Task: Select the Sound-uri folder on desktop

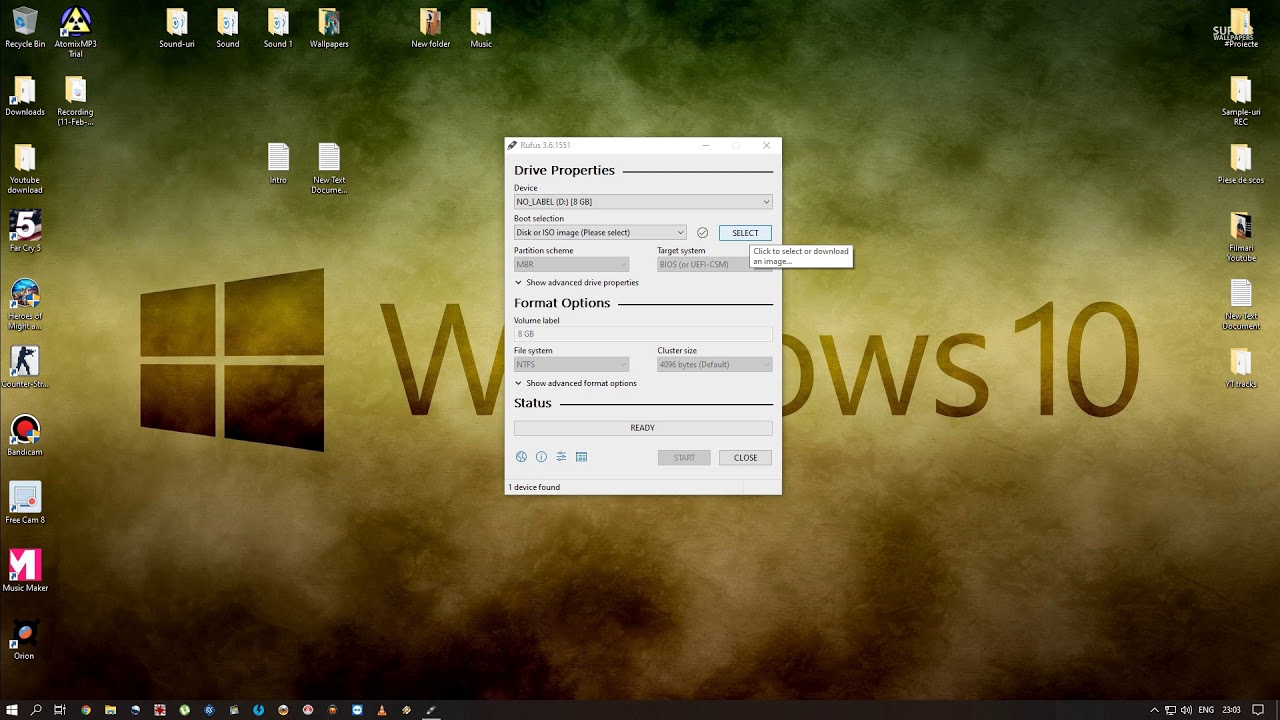Action: (177, 28)
